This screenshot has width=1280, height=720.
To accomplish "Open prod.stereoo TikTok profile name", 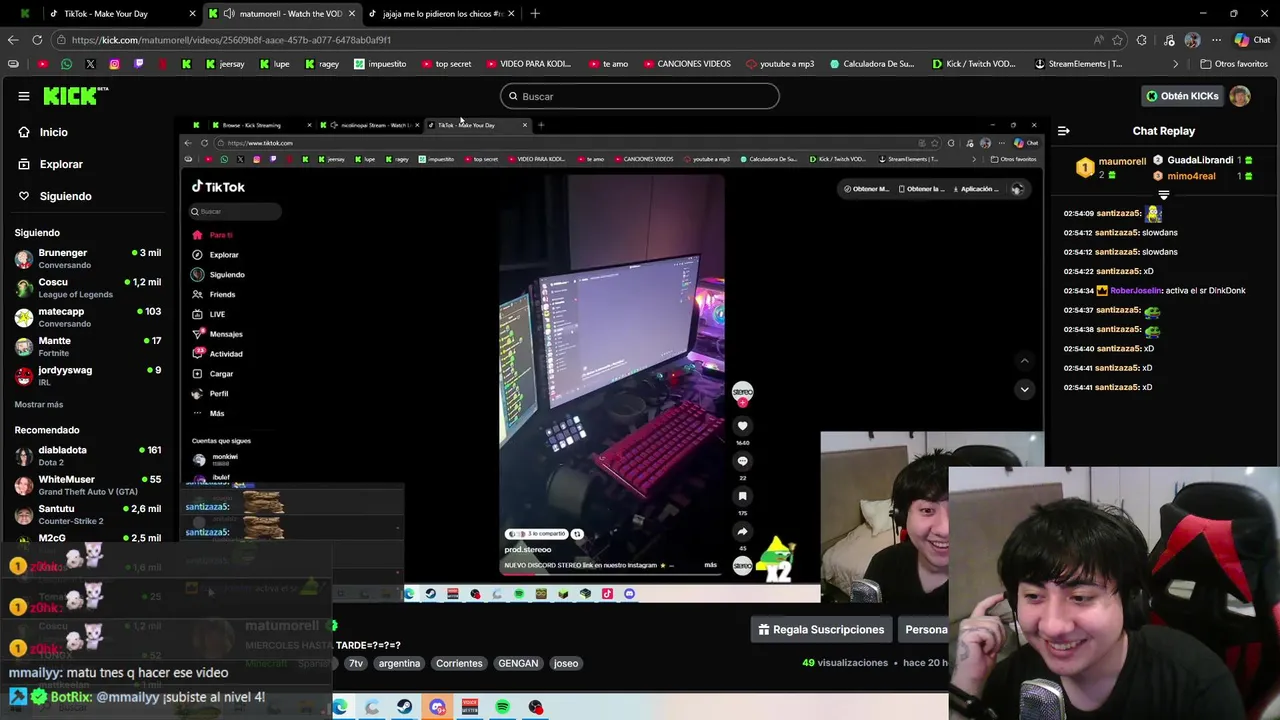I will pyautogui.click(x=527, y=549).
